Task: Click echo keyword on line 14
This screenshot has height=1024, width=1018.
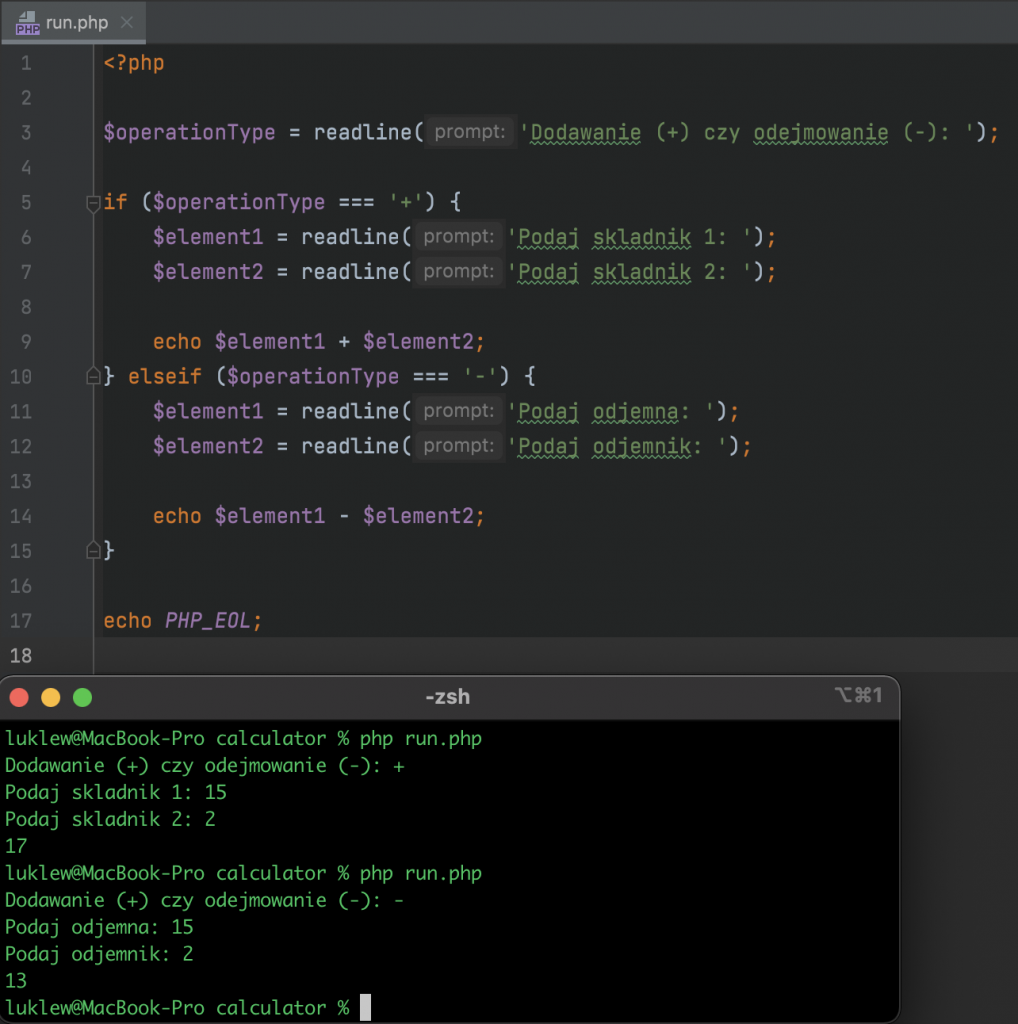Action: pos(177,516)
